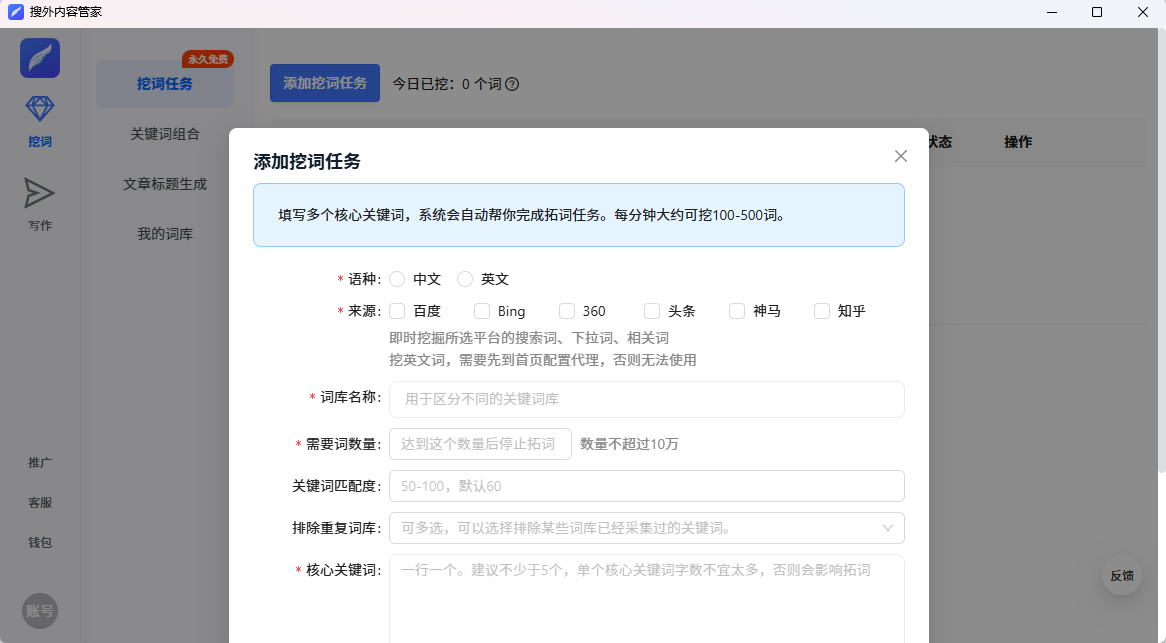Click the help question mark beside 今日已挖

coord(512,84)
